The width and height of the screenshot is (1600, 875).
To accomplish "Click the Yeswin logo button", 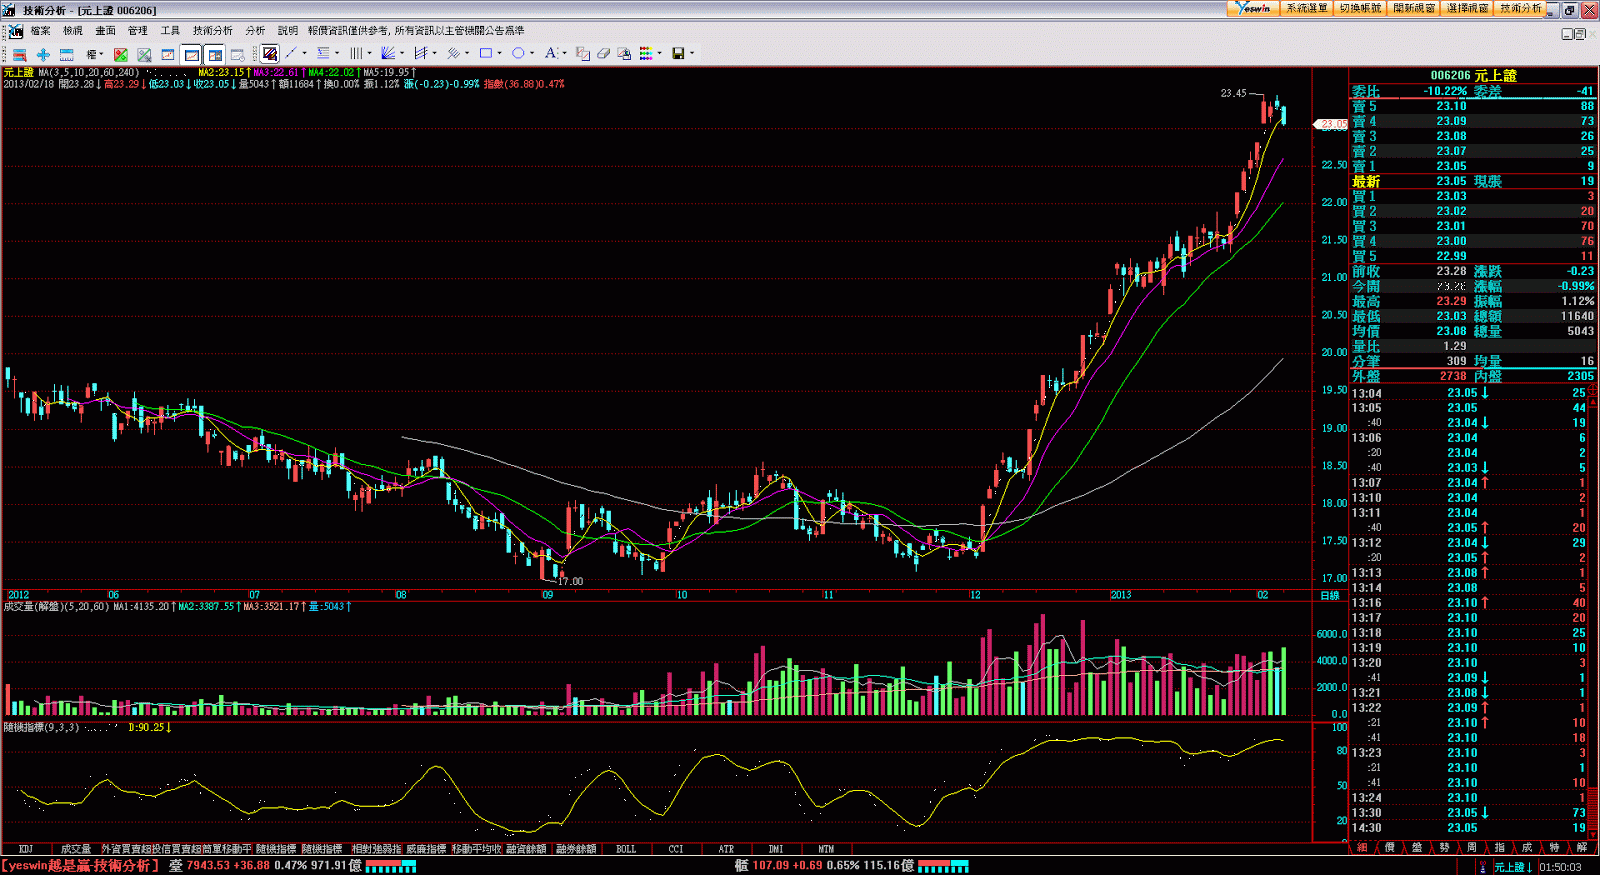I will click(1253, 8).
